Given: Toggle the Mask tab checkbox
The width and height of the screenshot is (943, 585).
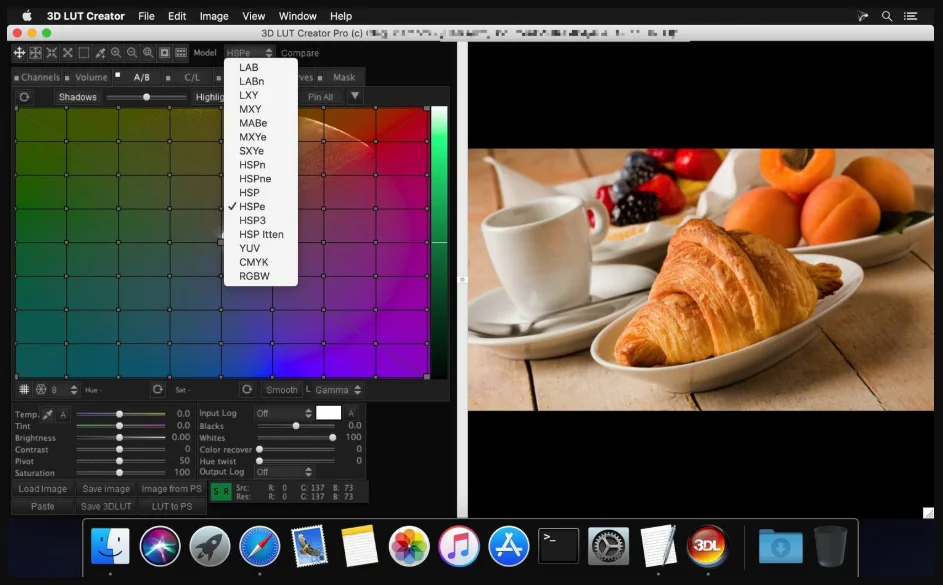Looking at the screenshot, I should tap(320, 78).
